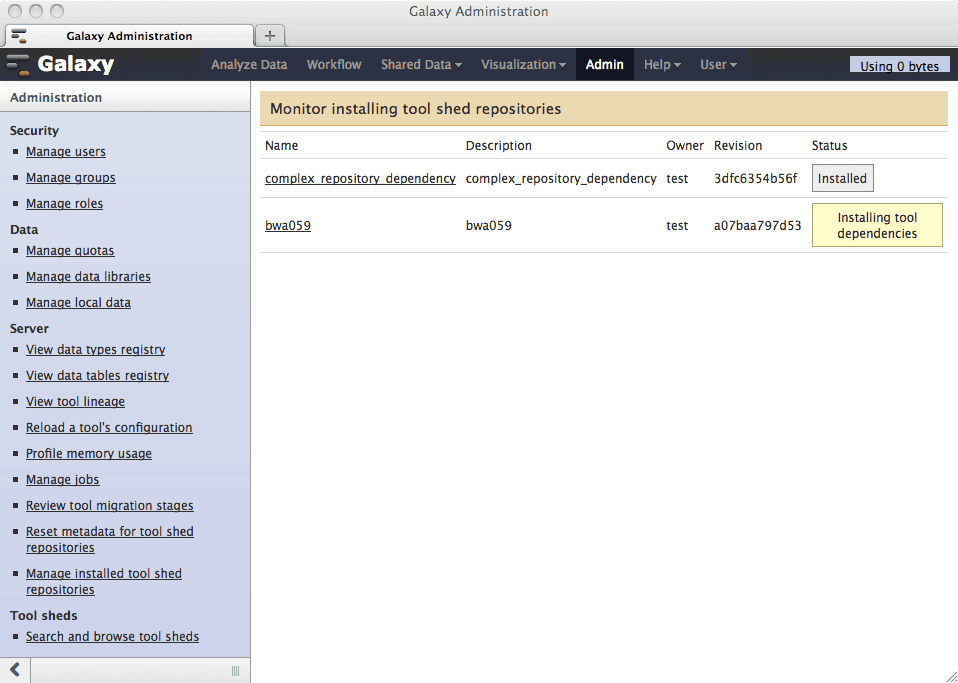Open Manage data libraries
The height and width of the screenshot is (683, 958).
(x=88, y=277)
